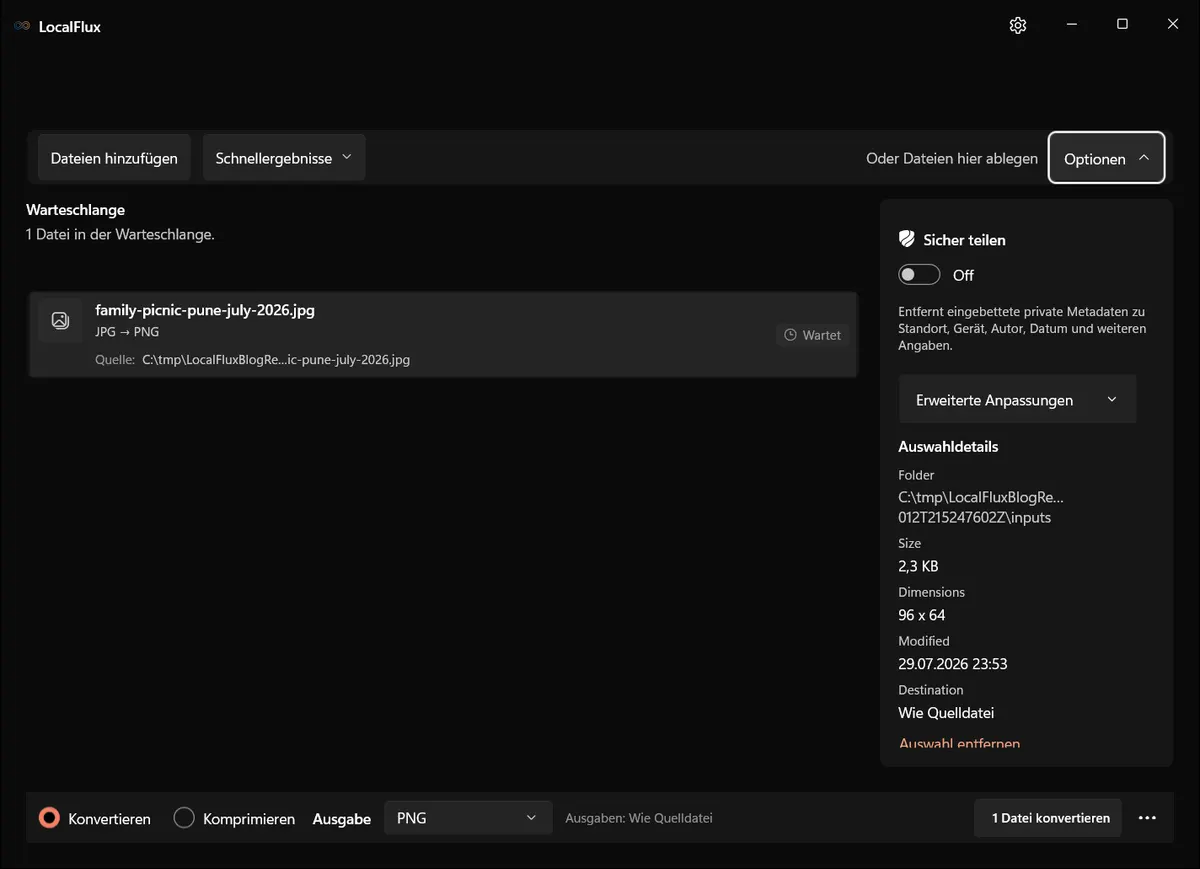Click the 2,3 KB size value
The width and height of the screenshot is (1200, 869).
coord(918,566)
